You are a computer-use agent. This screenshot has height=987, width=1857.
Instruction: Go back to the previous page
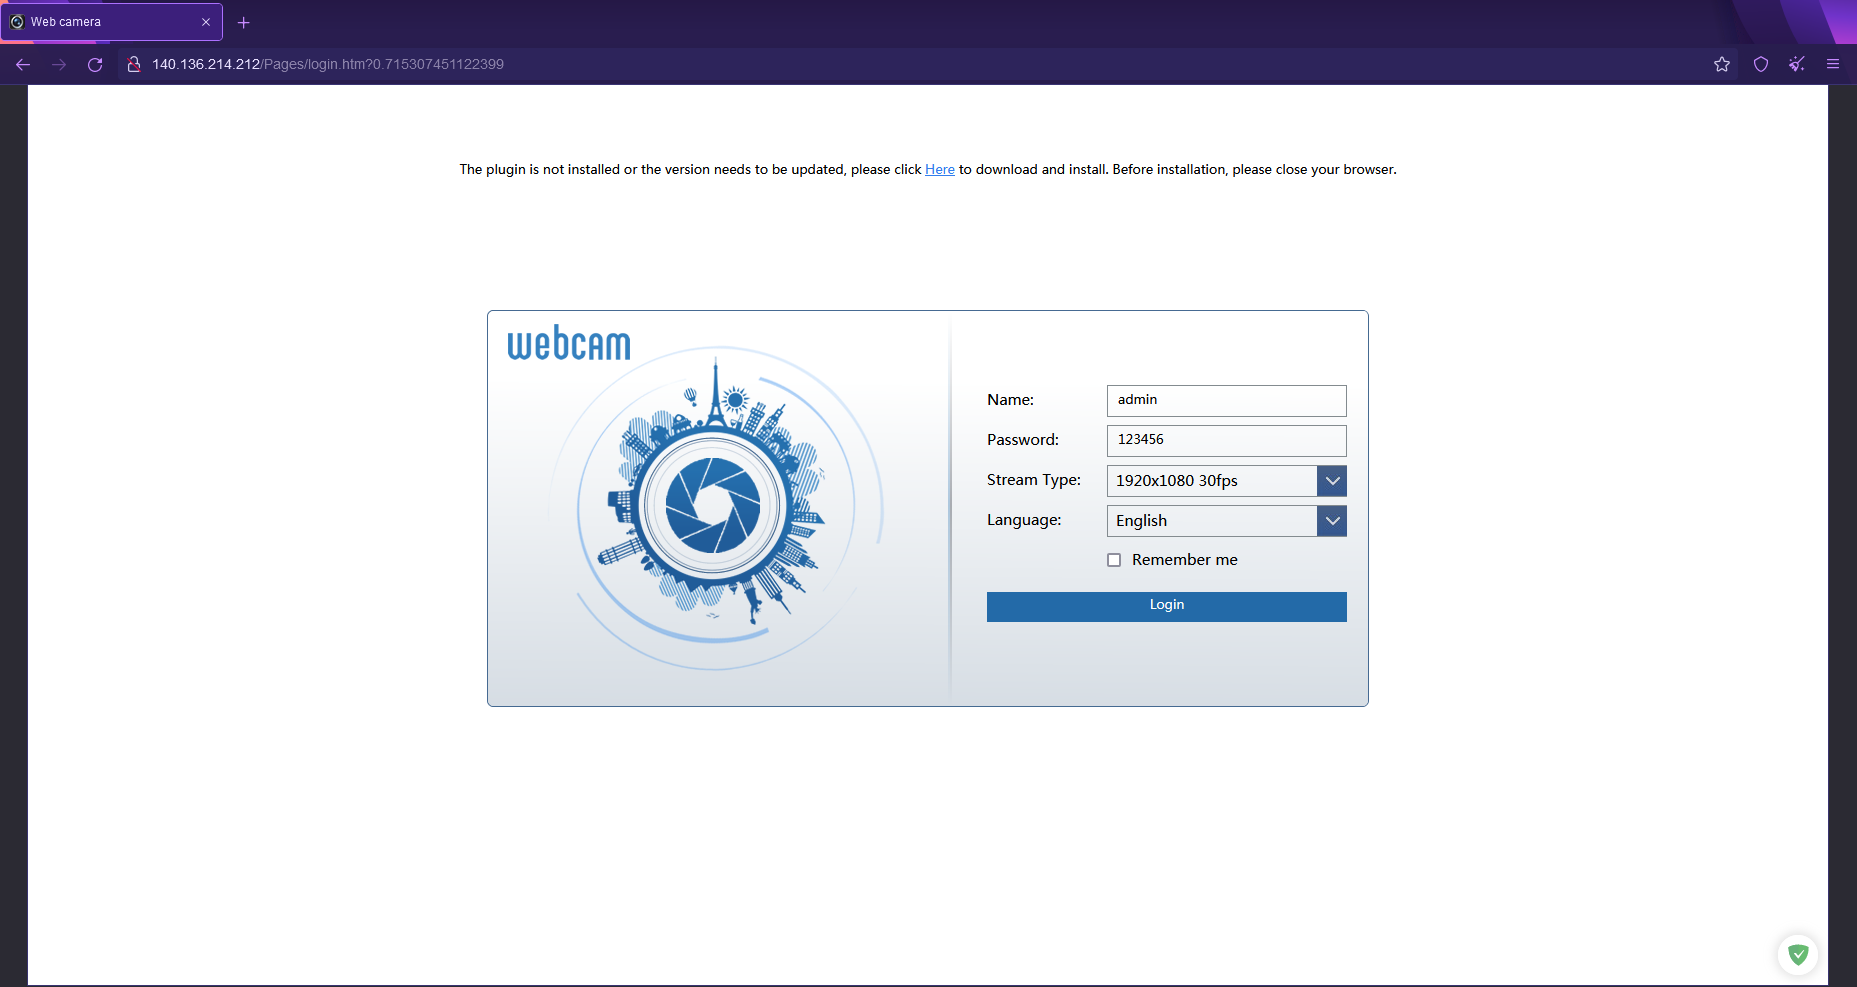(23, 64)
